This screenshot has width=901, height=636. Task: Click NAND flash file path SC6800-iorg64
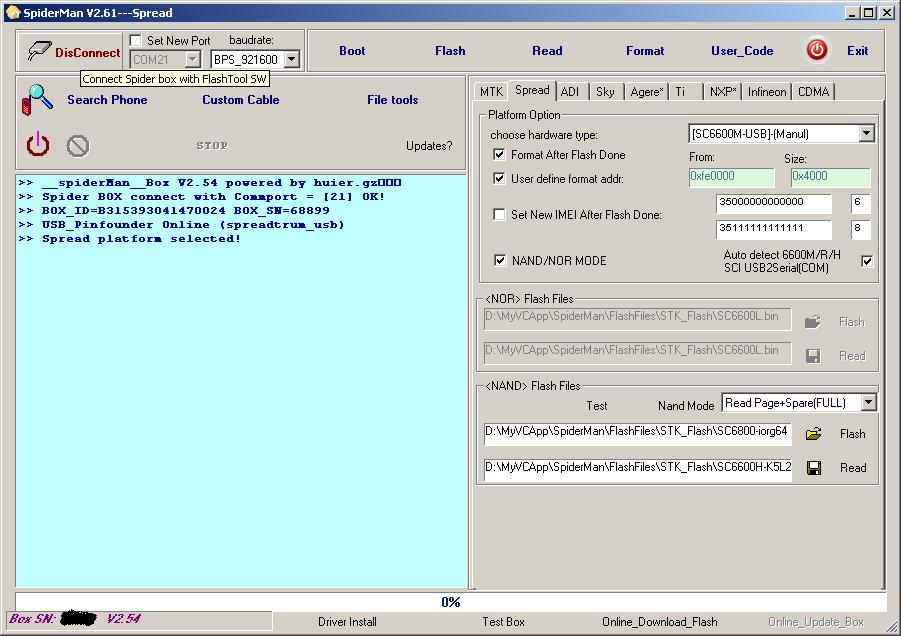coord(637,433)
